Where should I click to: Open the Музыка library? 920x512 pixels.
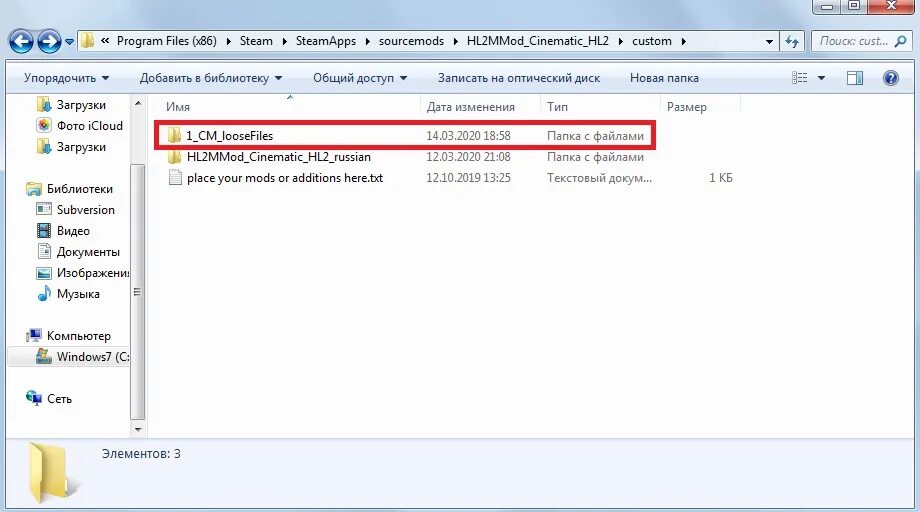(x=68, y=294)
